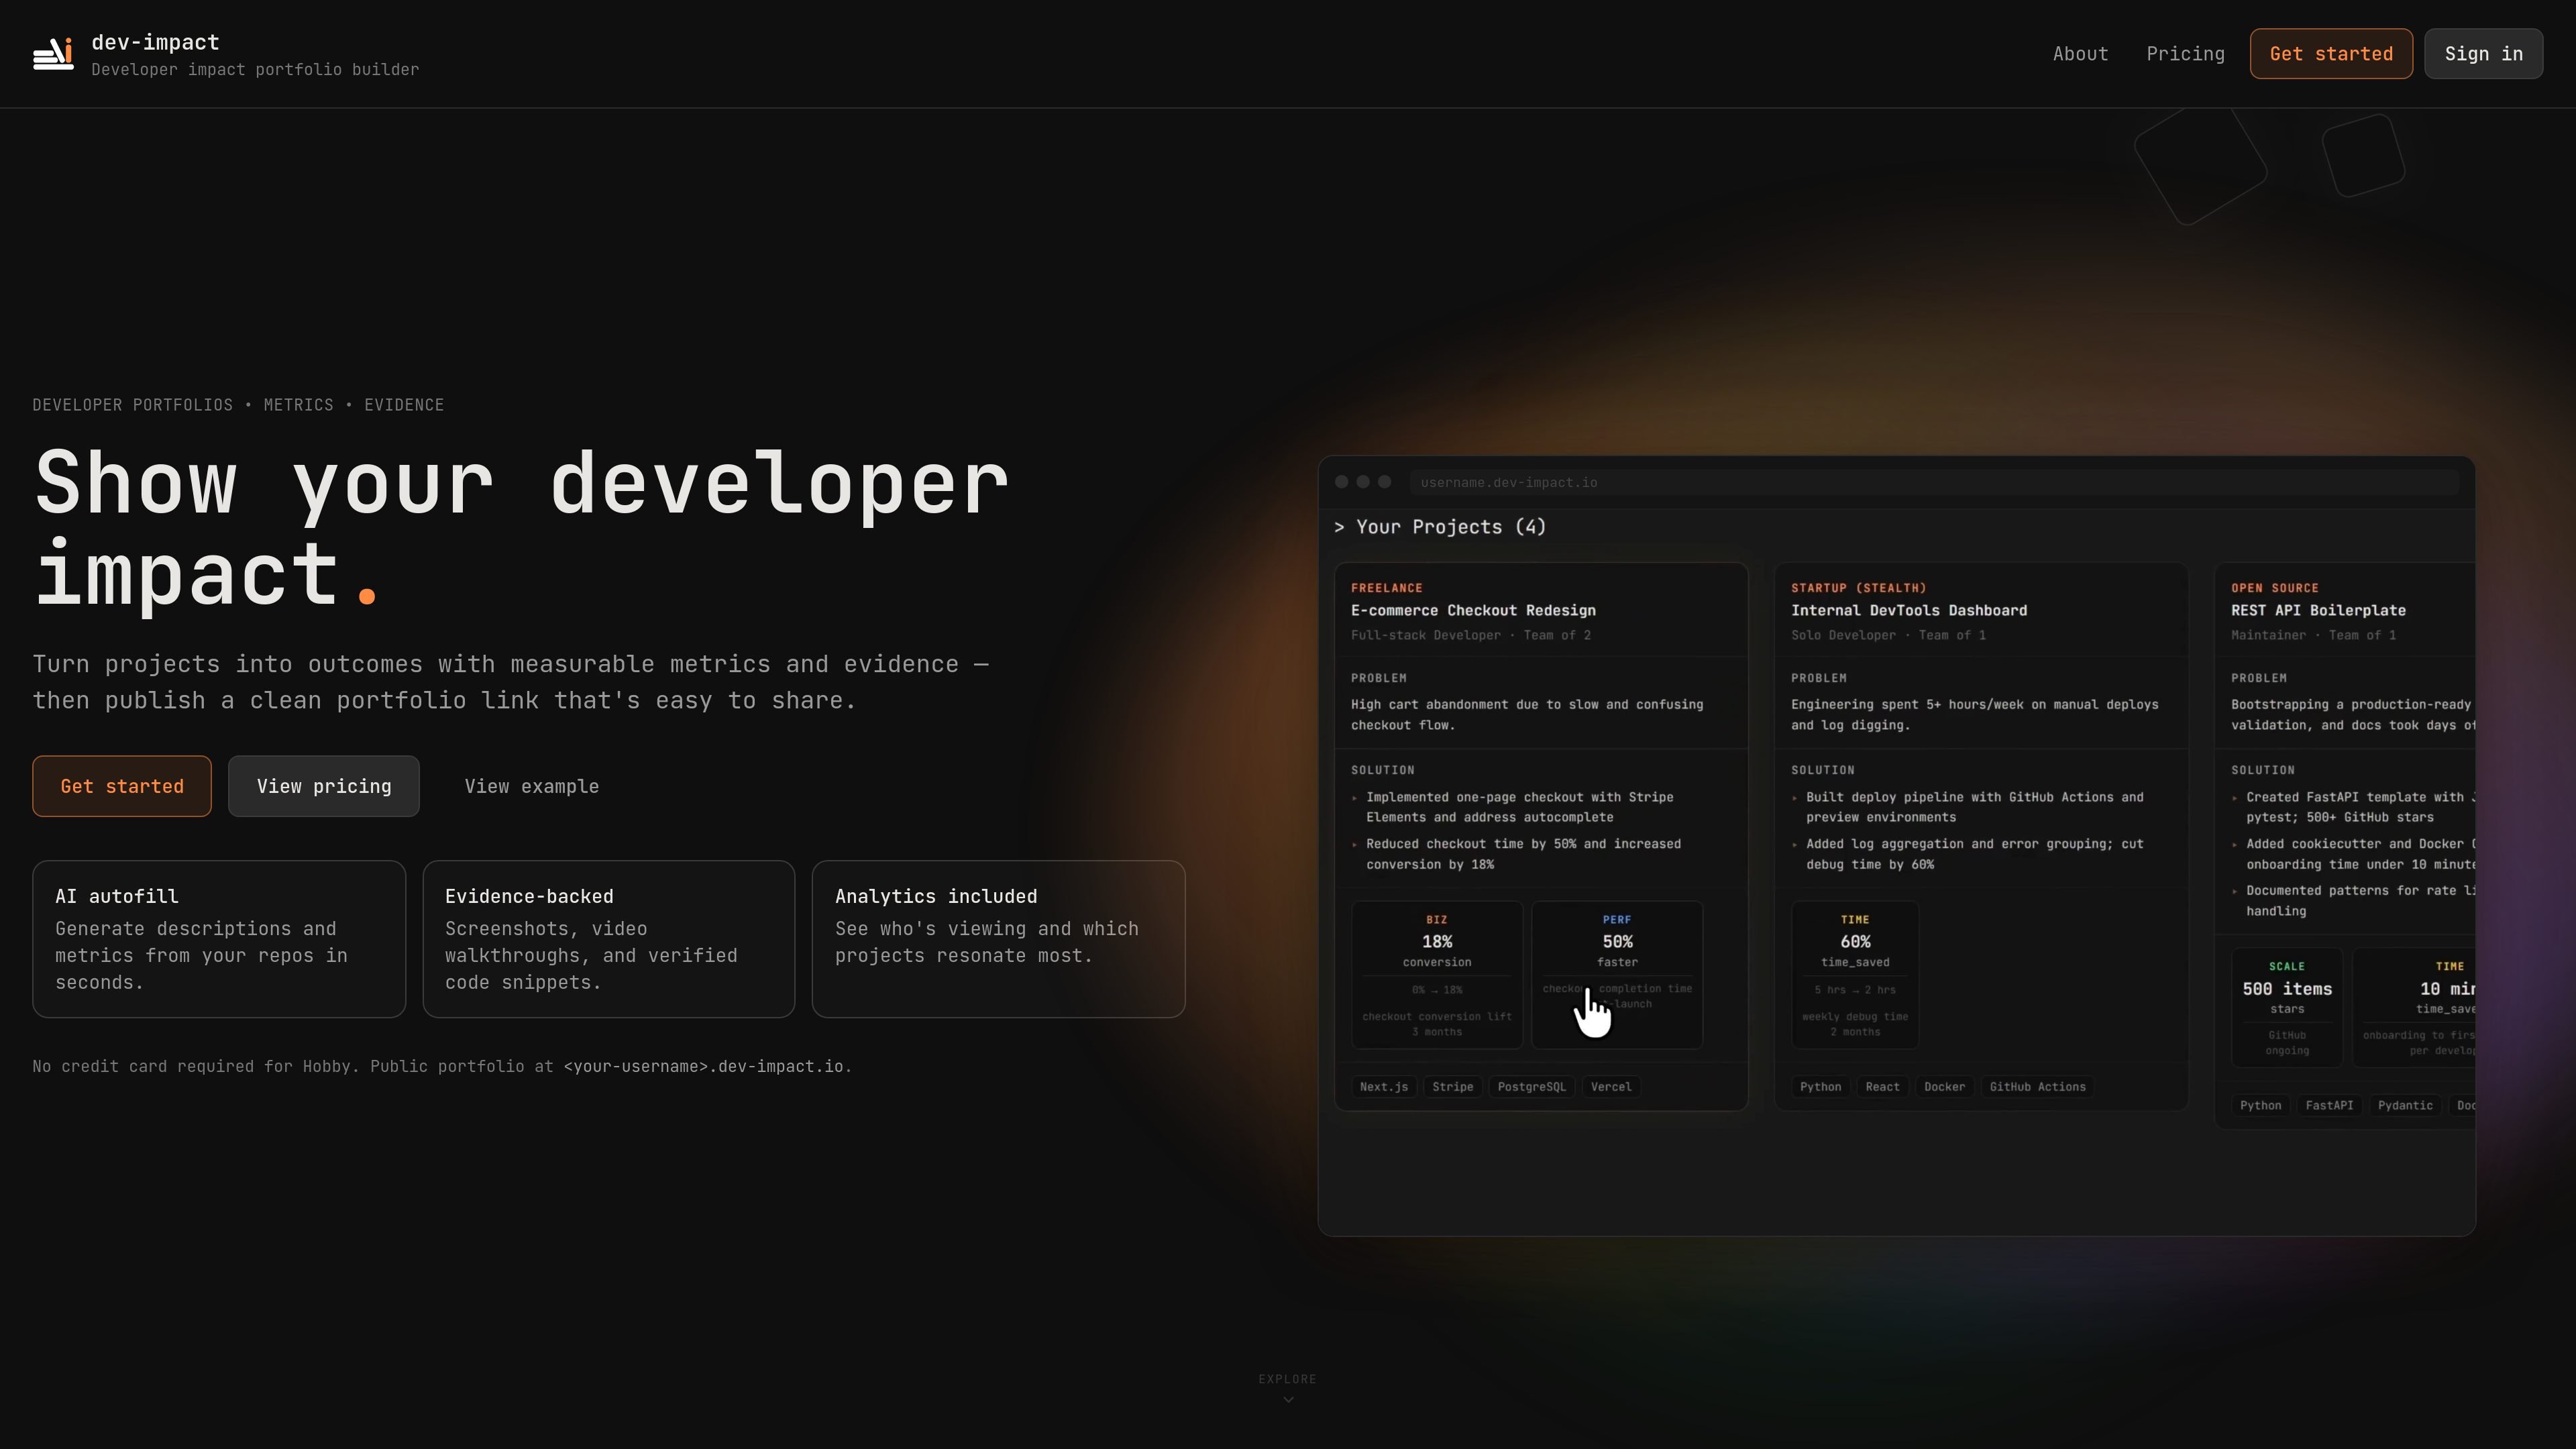The image size is (2576, 1449).
Task: Click the STARTUP (STEALTH) label
Action: pos(1858,588)
